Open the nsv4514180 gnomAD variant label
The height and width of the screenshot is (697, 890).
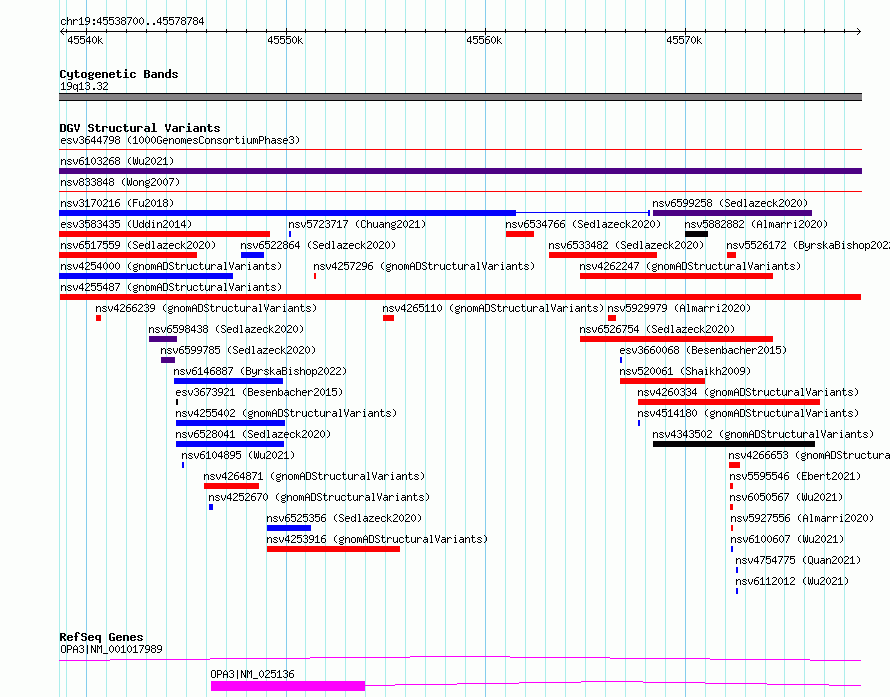click(x=748, y=413)
